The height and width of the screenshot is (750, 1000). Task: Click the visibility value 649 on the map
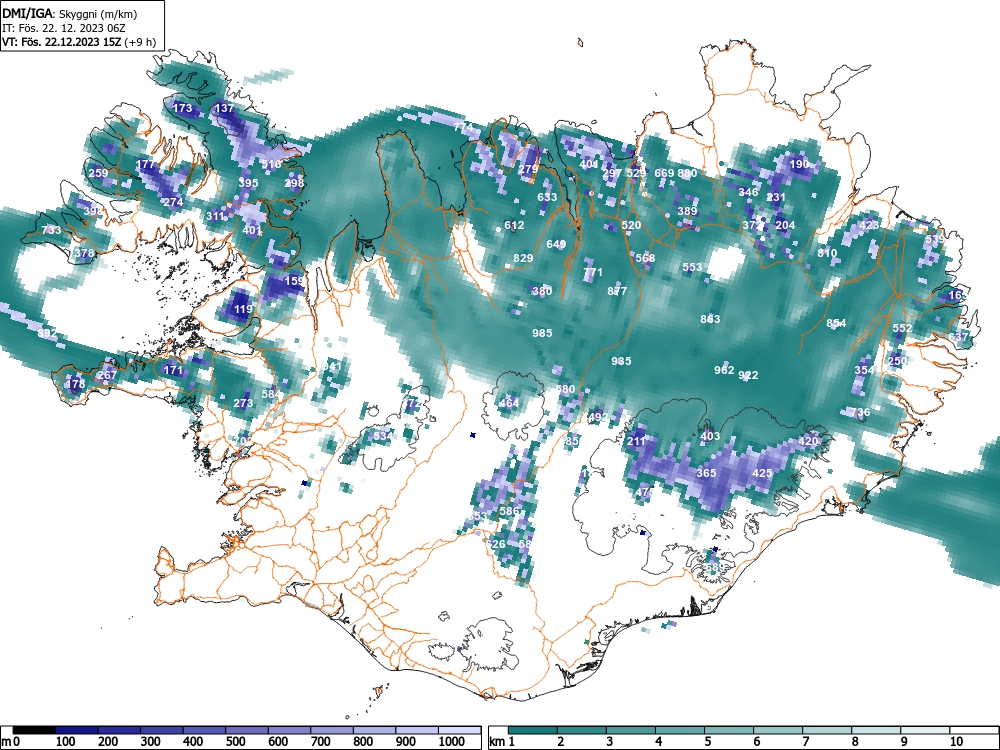[556, 244]
